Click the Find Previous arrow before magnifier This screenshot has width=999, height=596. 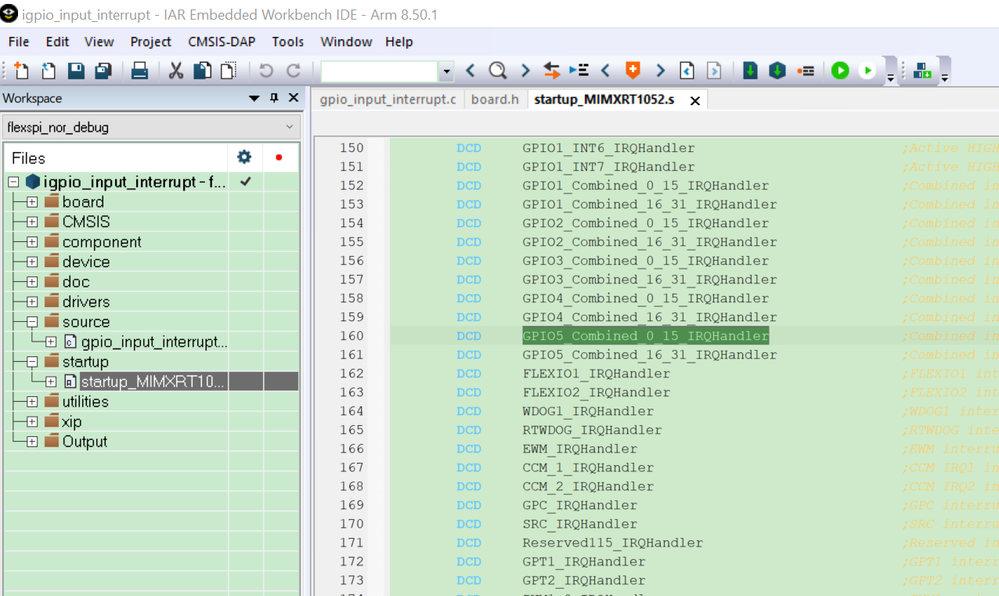(x=470, y=71)
